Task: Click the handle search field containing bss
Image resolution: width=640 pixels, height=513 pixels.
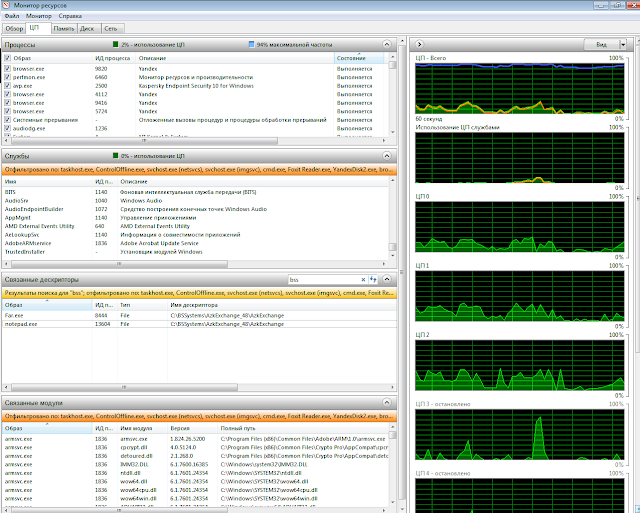Action: 324,280
